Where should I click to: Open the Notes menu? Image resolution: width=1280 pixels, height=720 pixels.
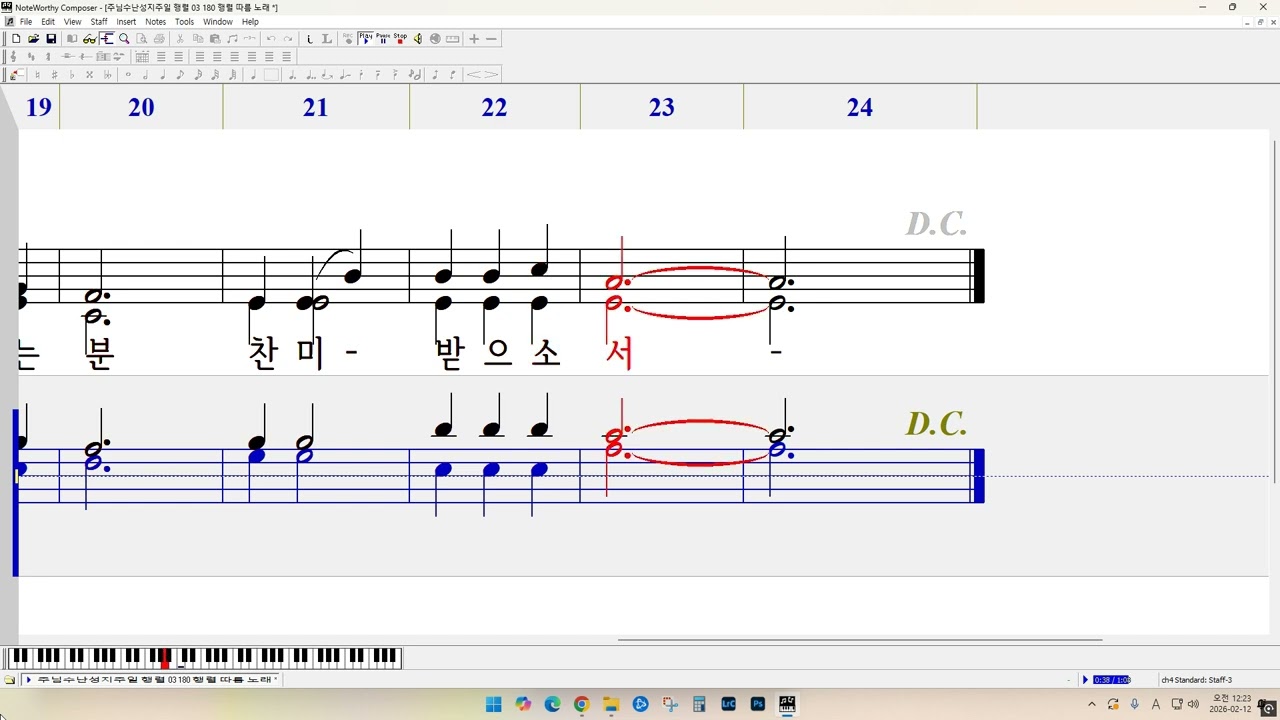pos(156,21)
